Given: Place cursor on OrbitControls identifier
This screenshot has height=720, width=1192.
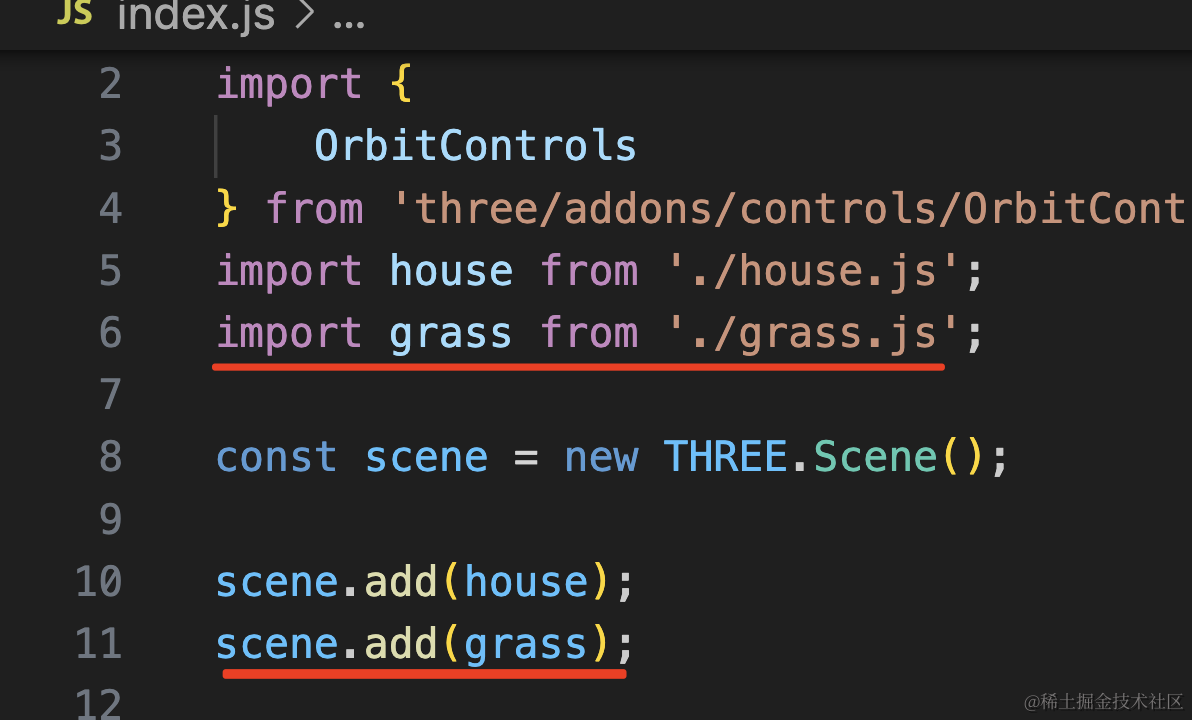Looking at the screenshot, I should tap(475, 145).
